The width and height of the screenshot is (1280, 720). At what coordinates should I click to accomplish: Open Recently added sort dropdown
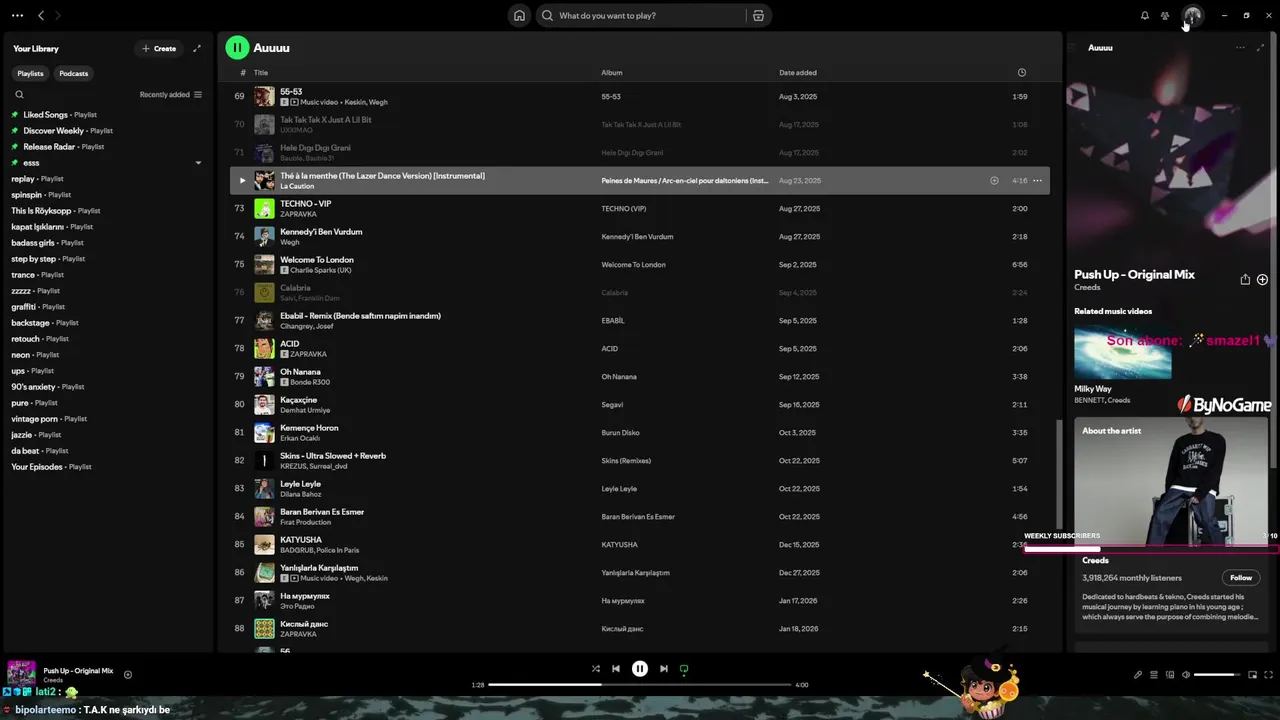(x=170, y=95)
